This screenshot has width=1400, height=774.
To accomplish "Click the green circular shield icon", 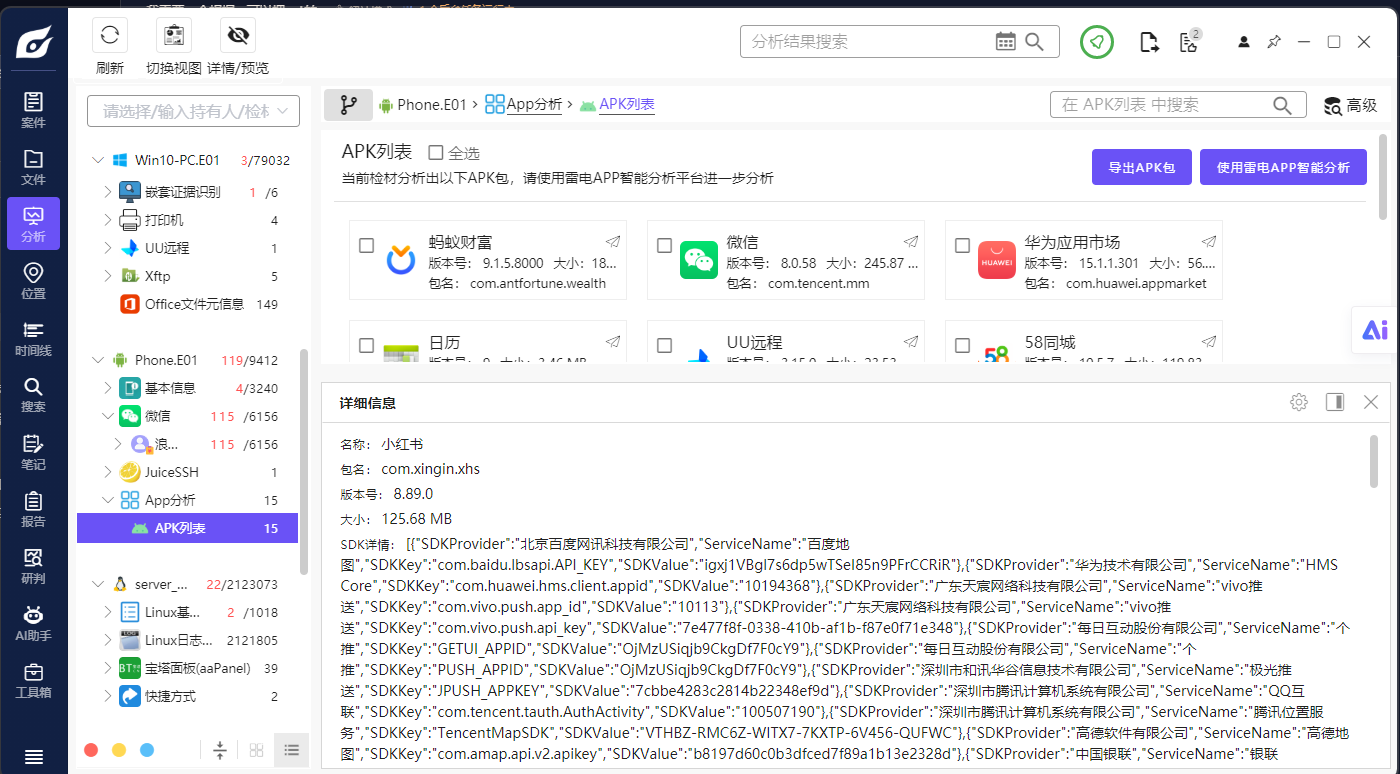I will 1097,41.
